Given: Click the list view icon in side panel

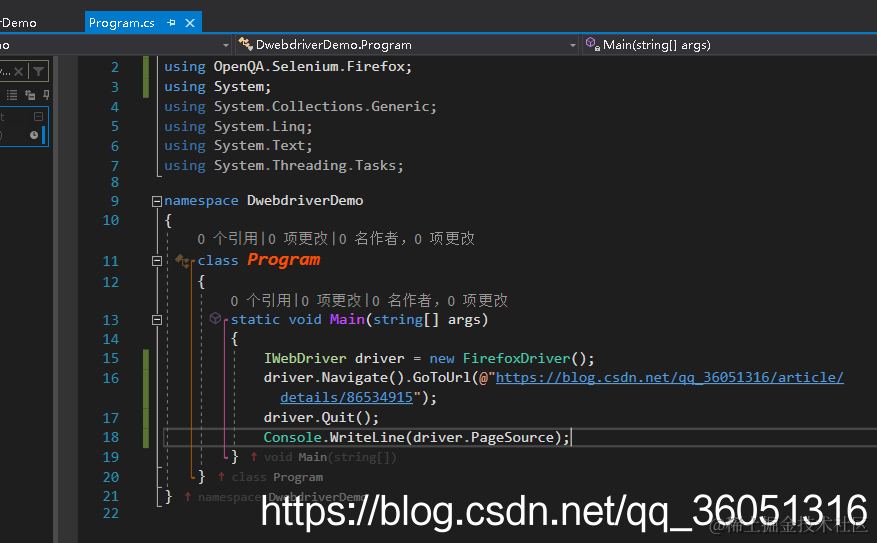Looking at the screenshot, I should 12,95.
